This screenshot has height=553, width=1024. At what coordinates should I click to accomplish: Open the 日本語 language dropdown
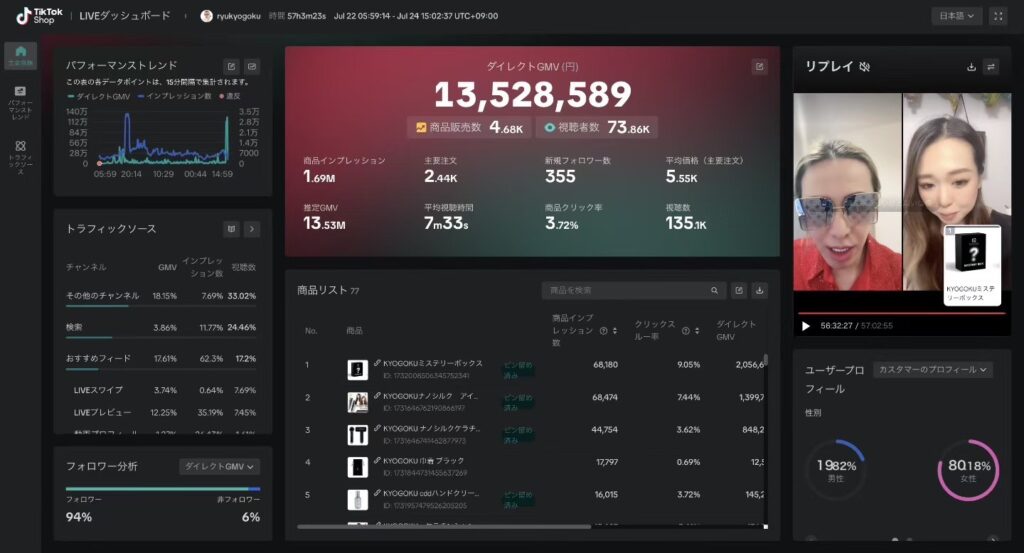point(957,16)
